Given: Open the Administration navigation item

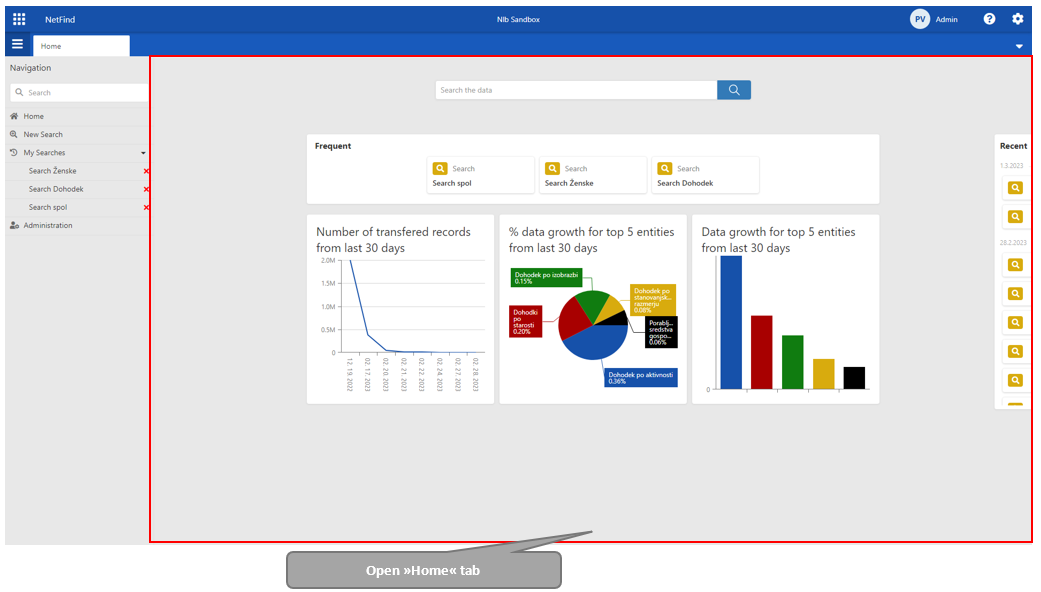Looking at the screenshot, I should (48, 226).
